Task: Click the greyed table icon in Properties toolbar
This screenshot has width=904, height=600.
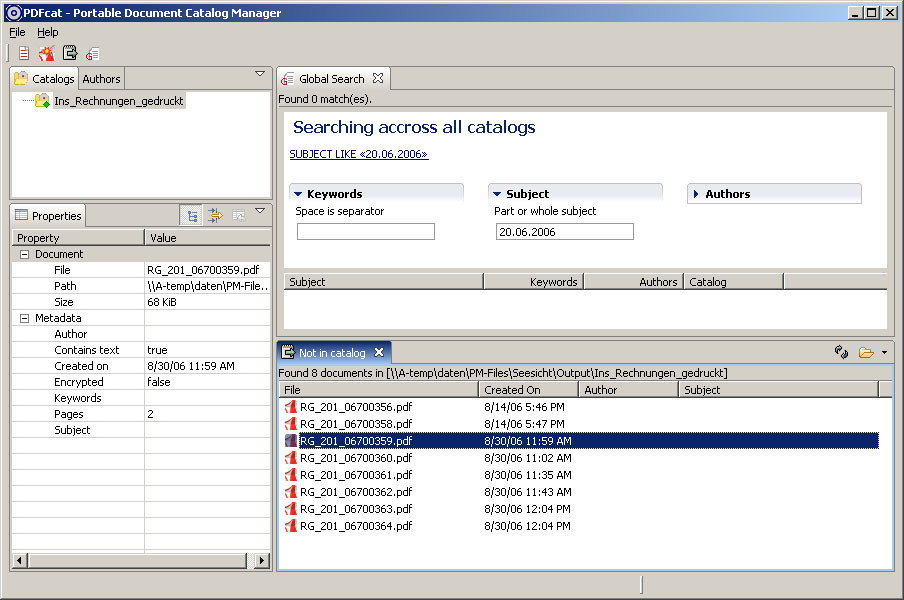Action: (239, 216)
